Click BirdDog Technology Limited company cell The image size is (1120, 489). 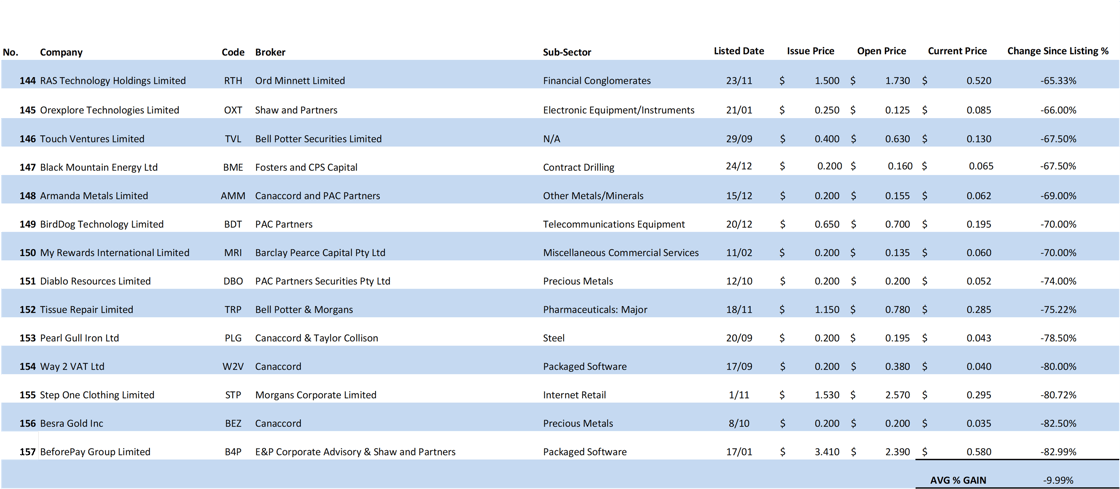point(101,224)
